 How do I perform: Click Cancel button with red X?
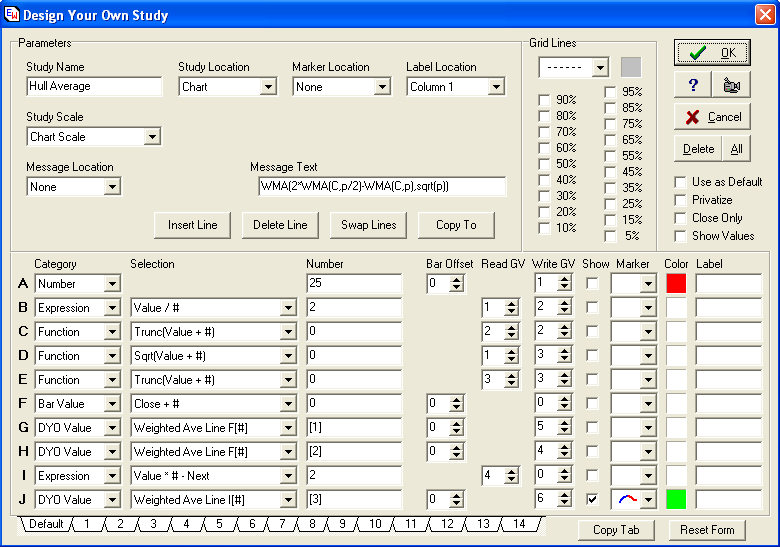coord(711,117)
